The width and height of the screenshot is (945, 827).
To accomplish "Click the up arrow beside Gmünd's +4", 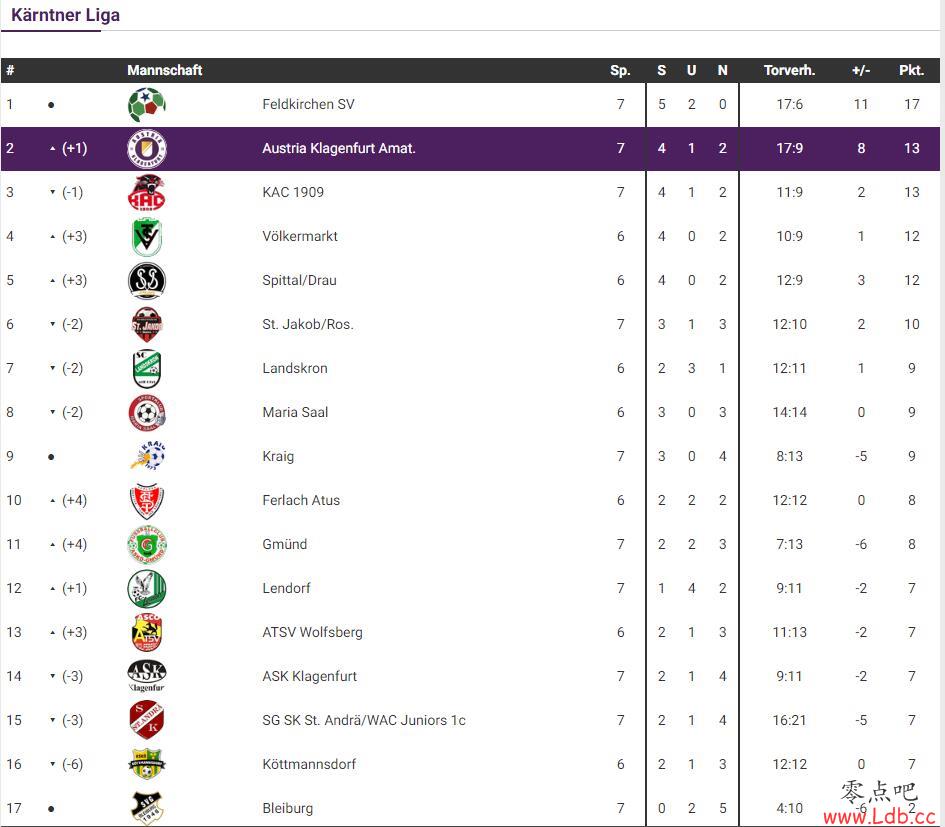I will pyautogui.click(x=52, y=545).
